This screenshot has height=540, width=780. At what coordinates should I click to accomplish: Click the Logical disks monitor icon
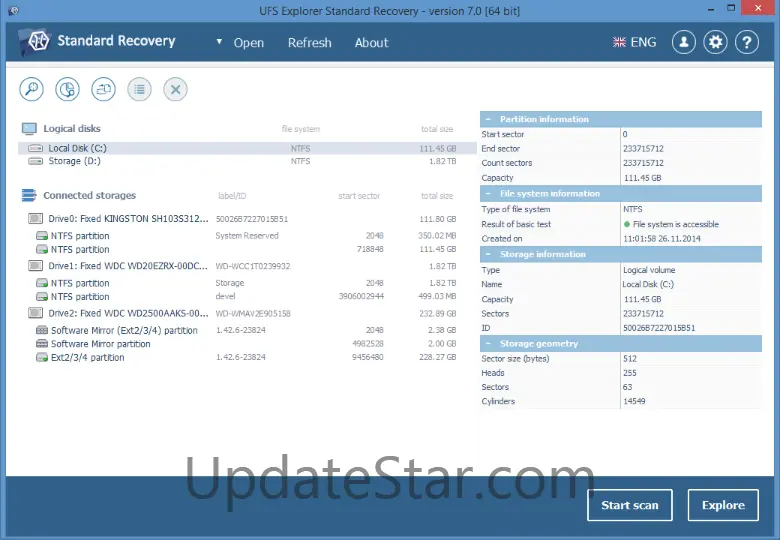29,129
